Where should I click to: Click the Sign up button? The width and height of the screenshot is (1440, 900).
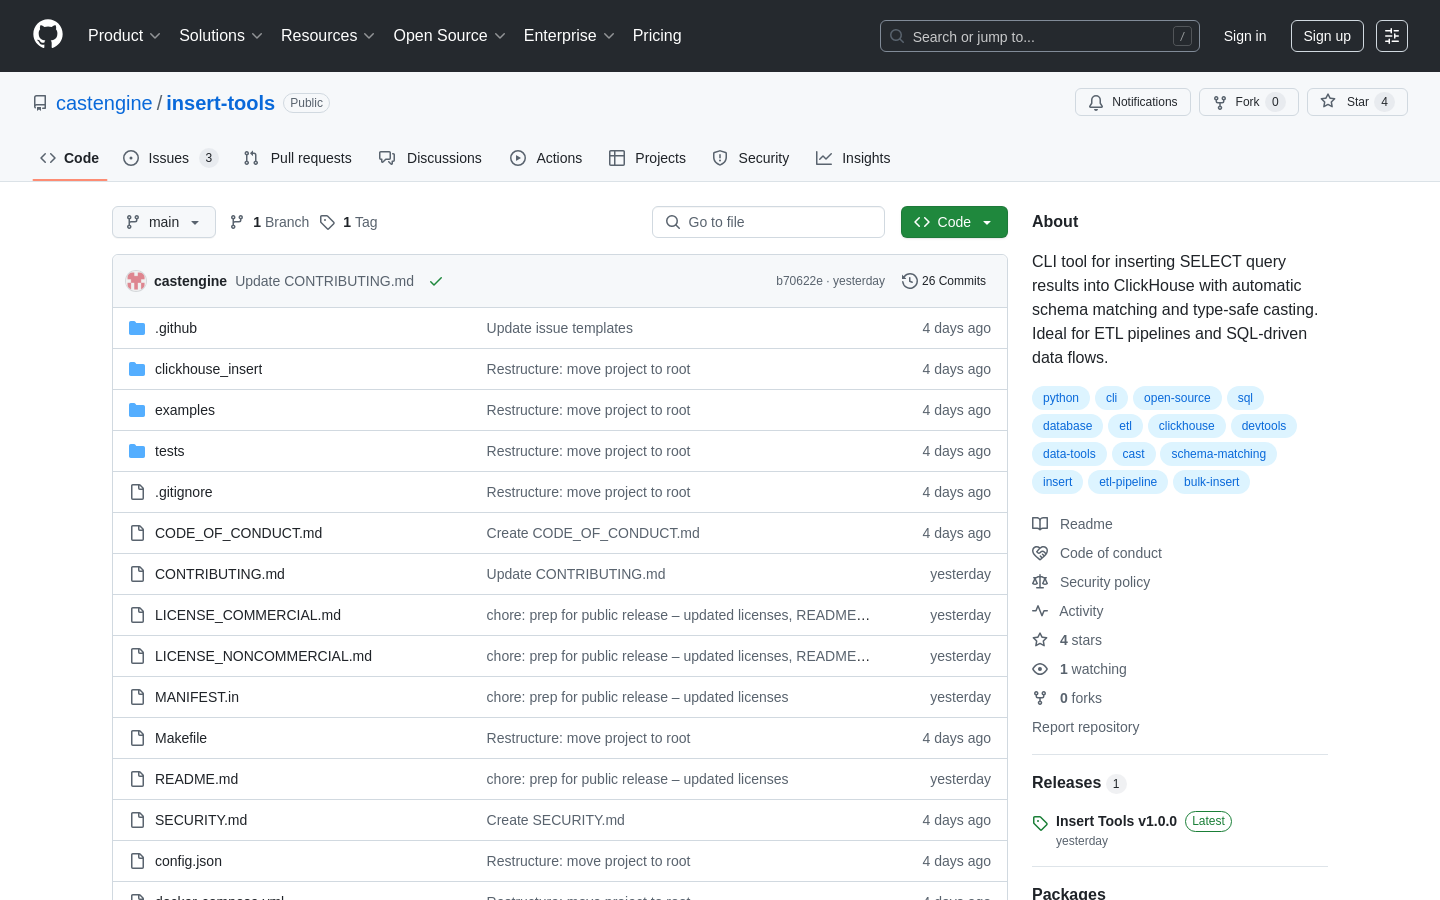pos(1327,36)
